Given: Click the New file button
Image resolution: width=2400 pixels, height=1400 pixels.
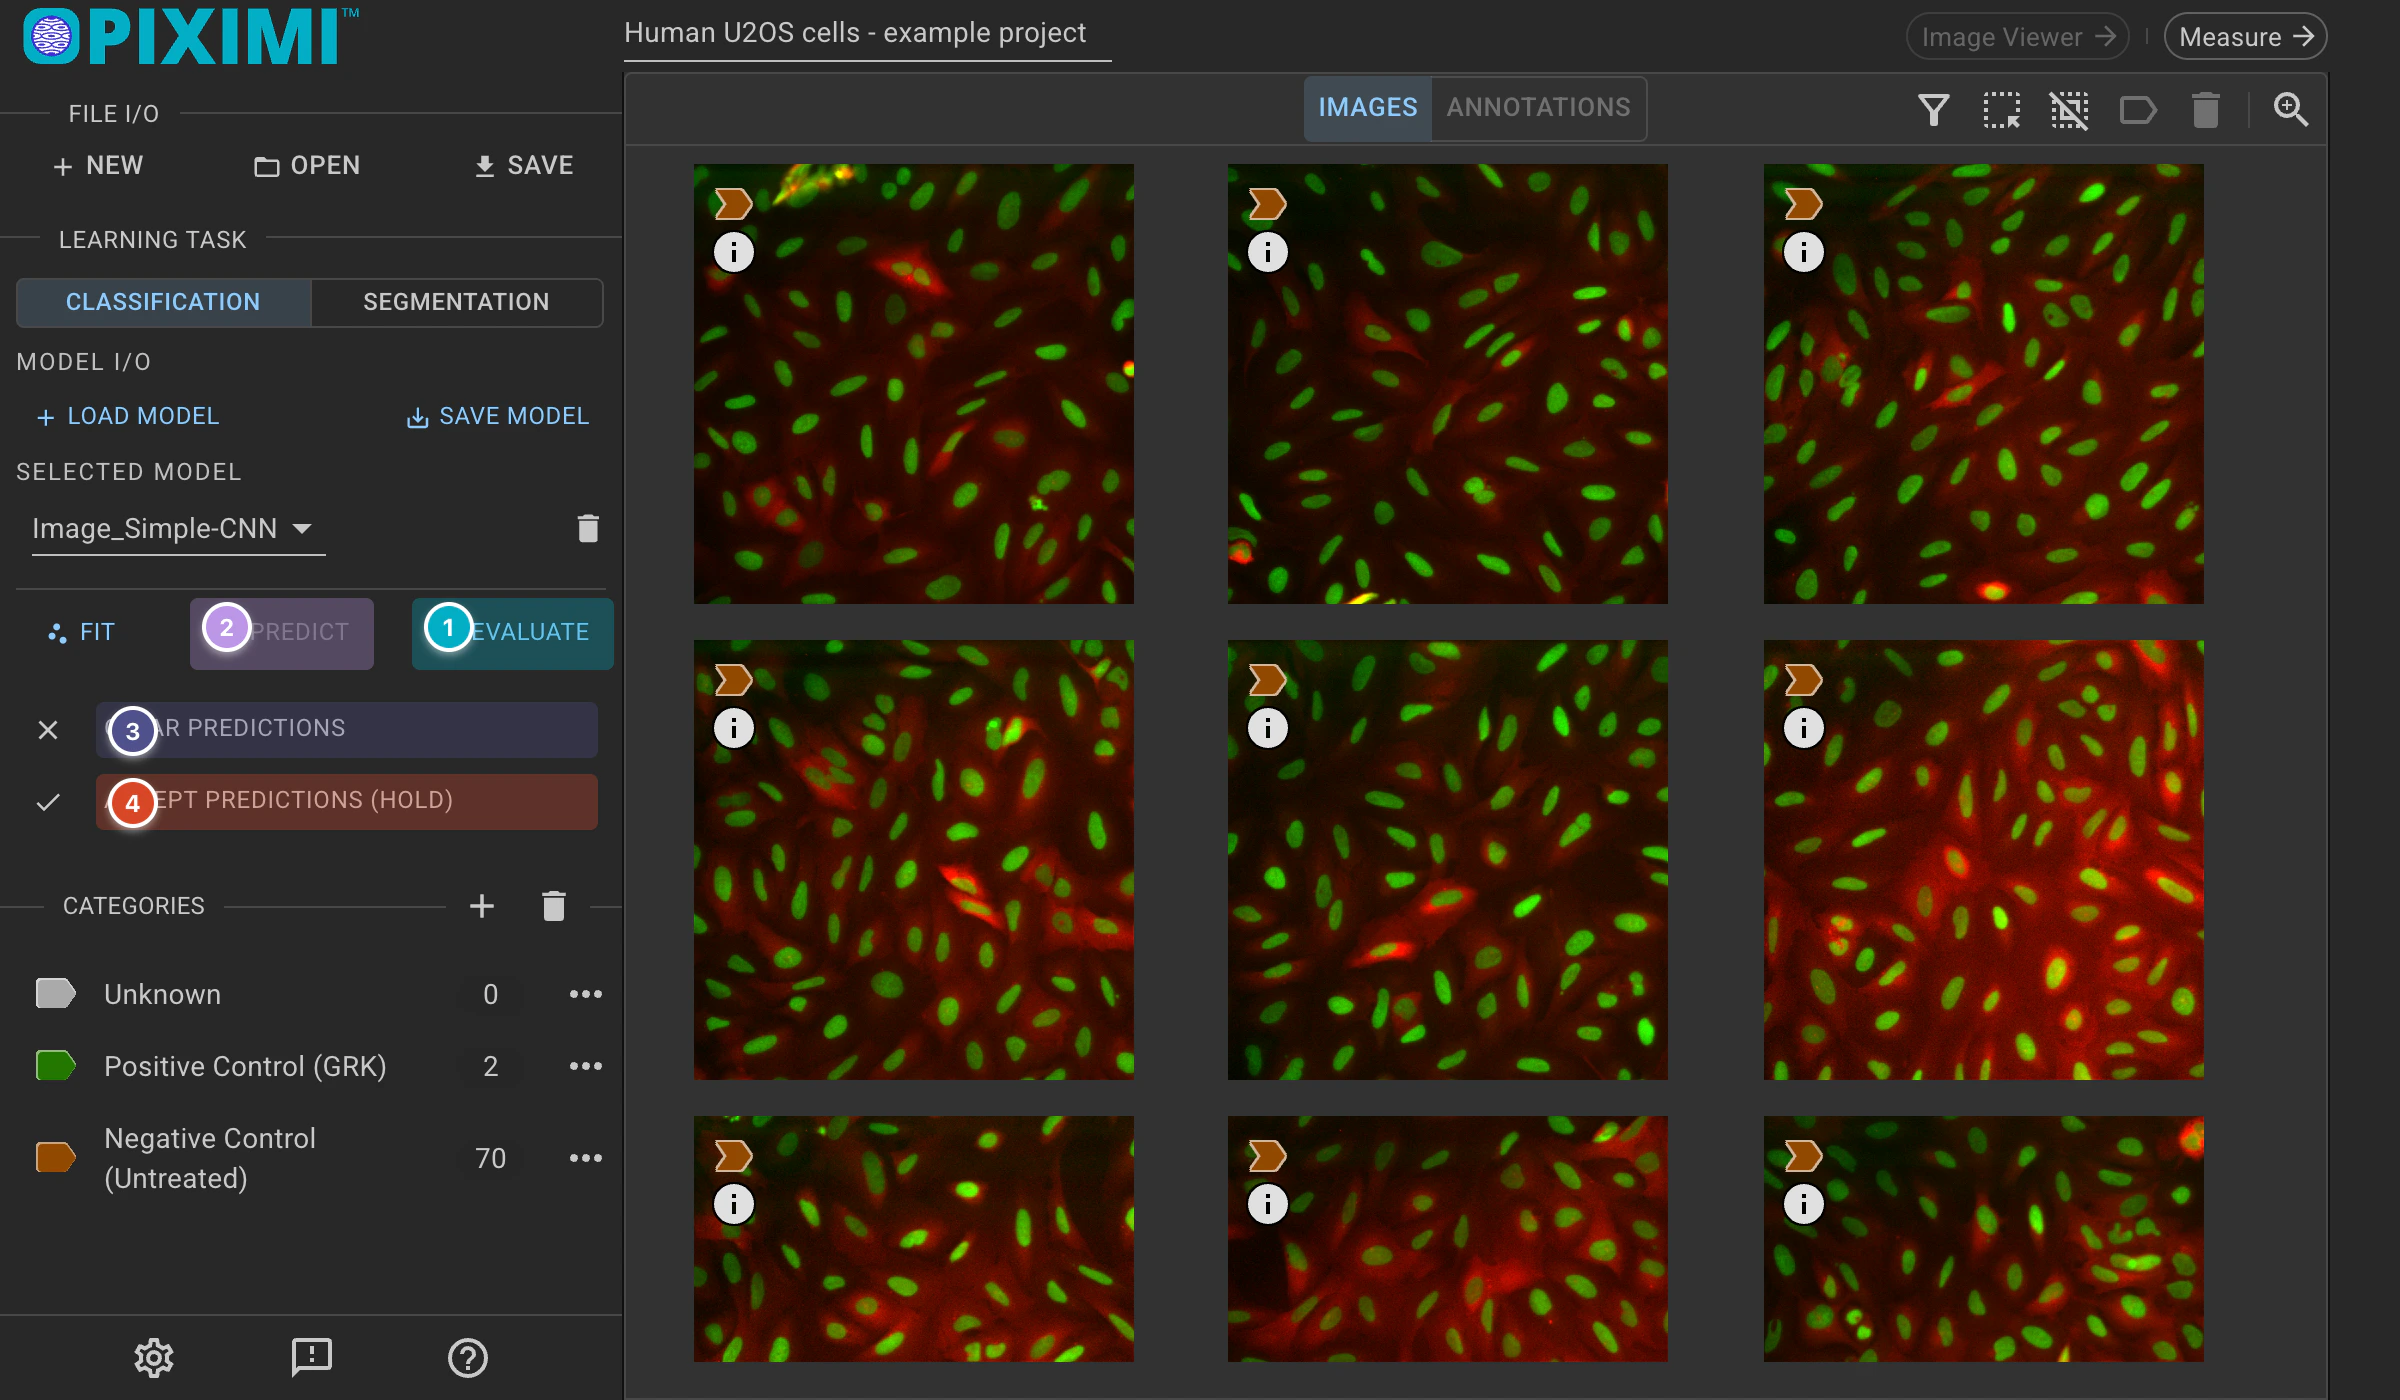Looking at the screenshot, I should click(x=98, y=165).
